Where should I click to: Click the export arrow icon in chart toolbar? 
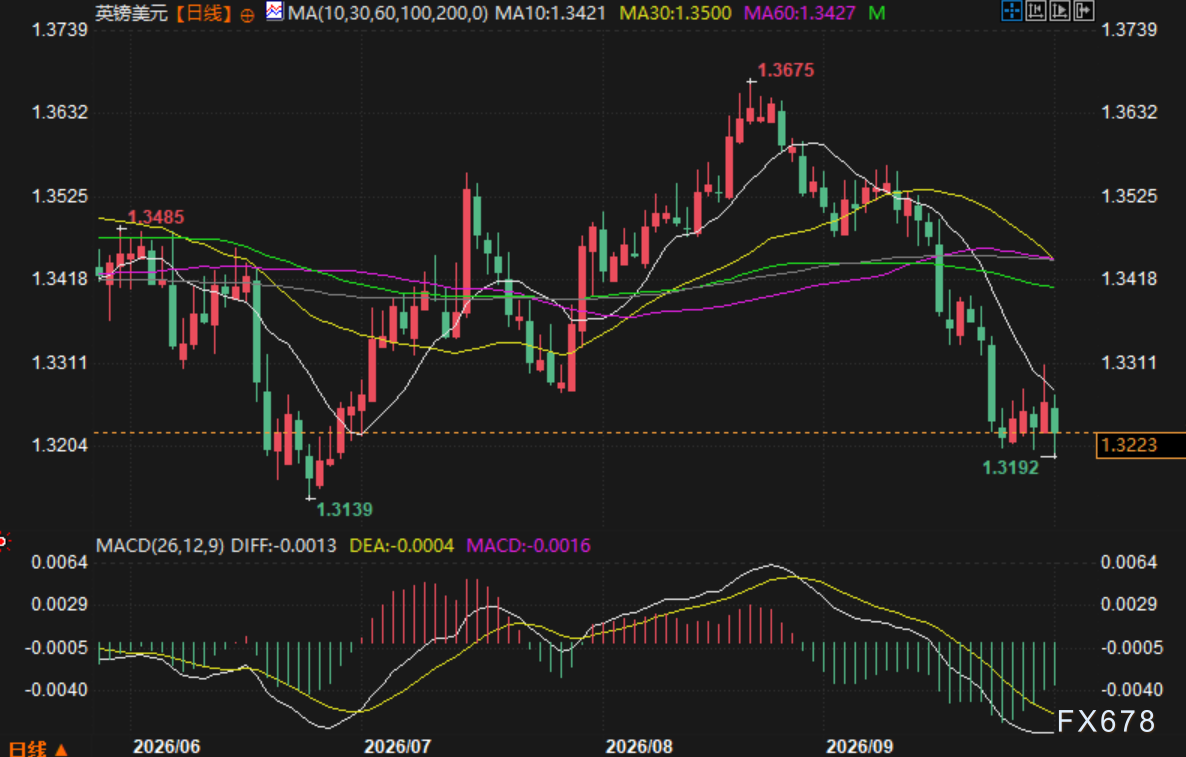1084,11
